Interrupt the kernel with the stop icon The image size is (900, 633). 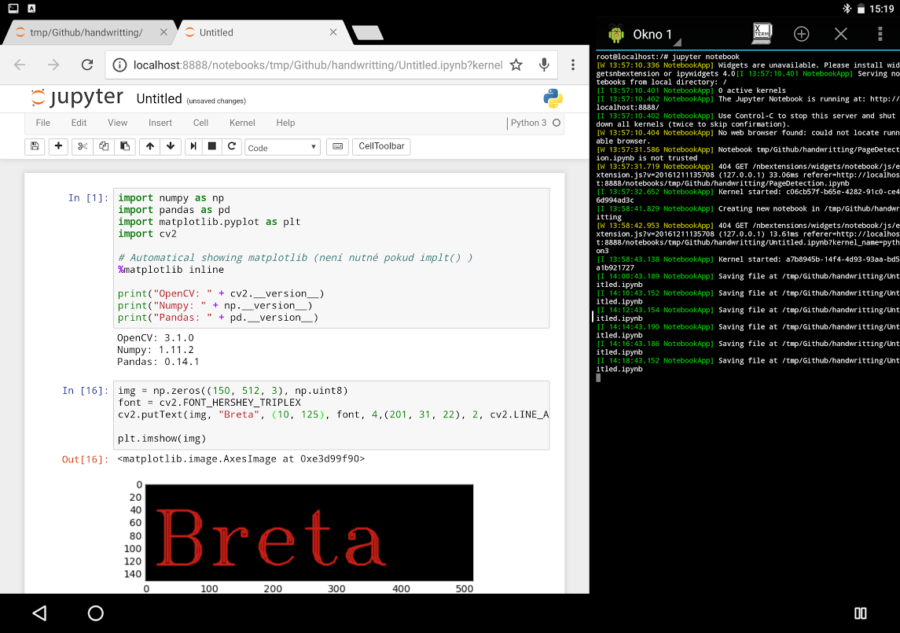click(x=212, y=146)
